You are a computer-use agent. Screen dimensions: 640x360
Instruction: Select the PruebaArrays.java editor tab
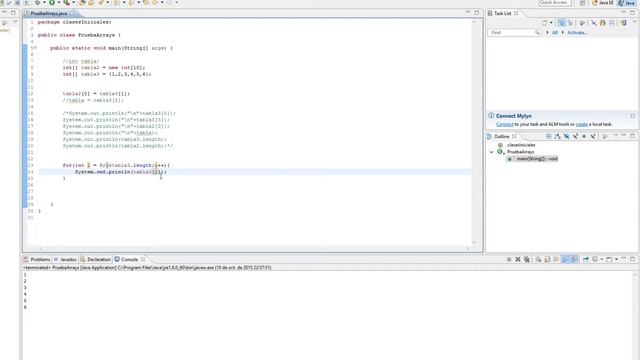tap(48, 13)
